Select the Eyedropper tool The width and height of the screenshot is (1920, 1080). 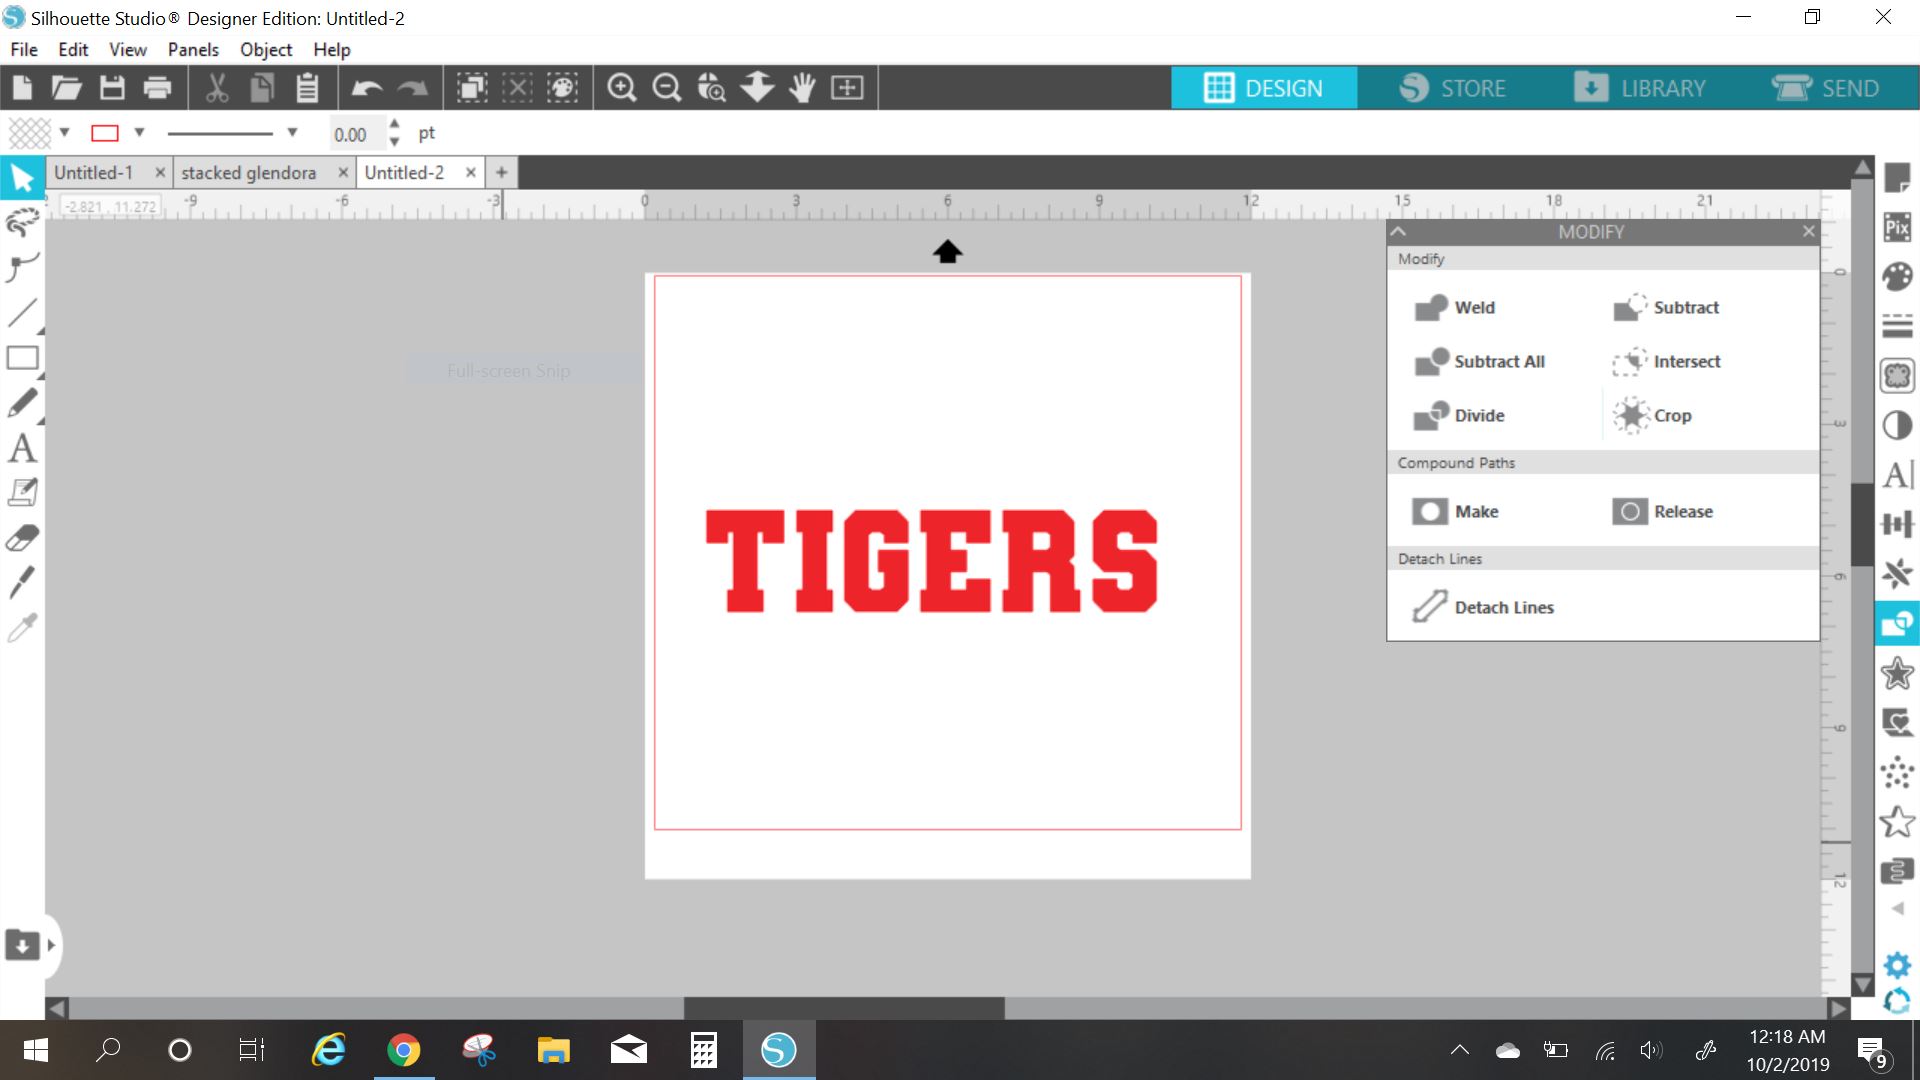point(22,627)
